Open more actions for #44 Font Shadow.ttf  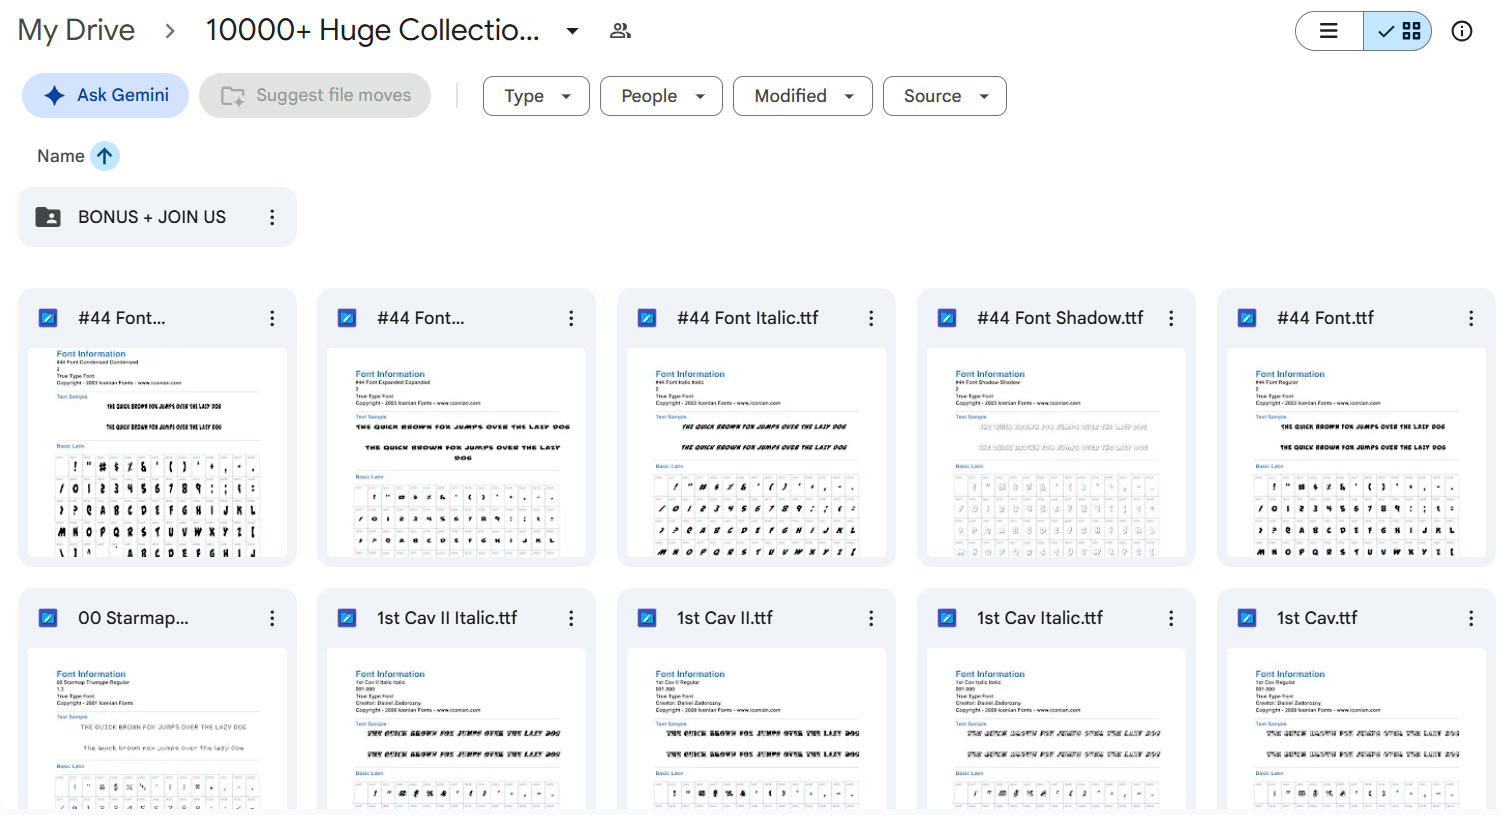pos(1171,318)
